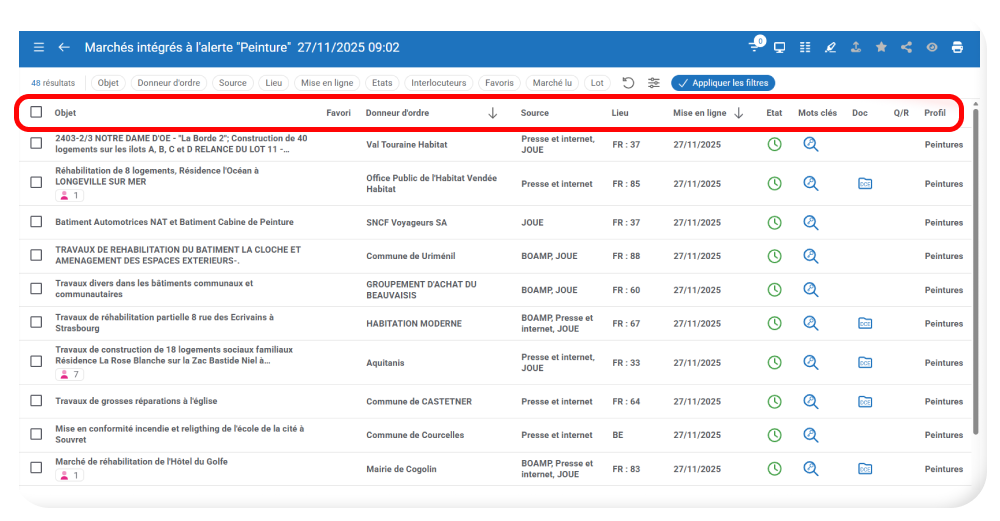Click the share icon in header
The height and width of the screenshot is (521, 1000).
(906, 47)
